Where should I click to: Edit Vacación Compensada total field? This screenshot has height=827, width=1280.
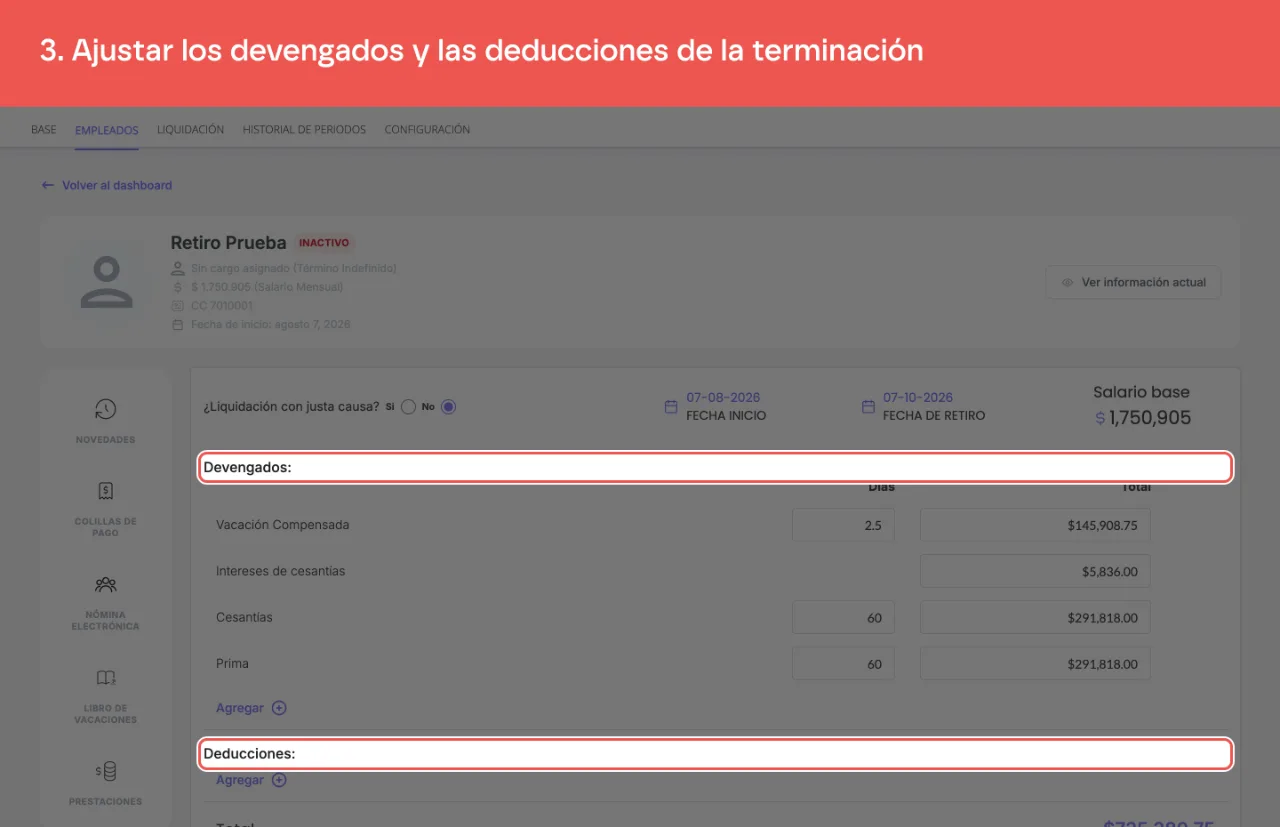click(1035, 525)
